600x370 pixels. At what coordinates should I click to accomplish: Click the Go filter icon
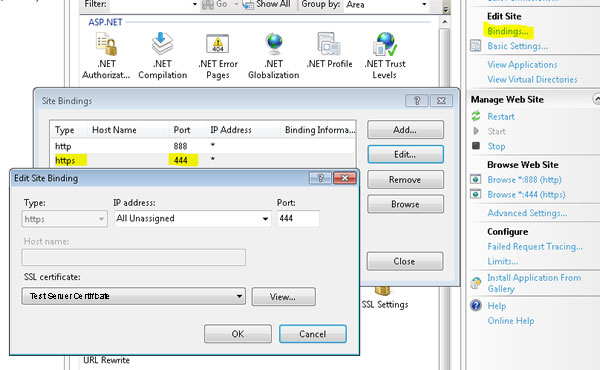point(208,5)
